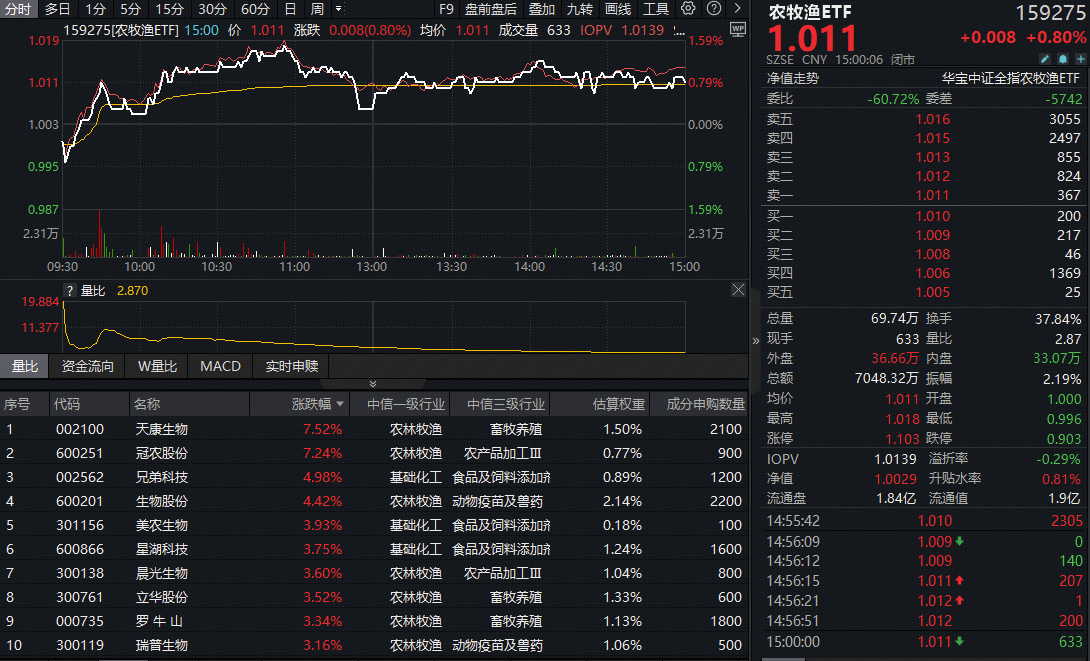Collapse the constituent list with double chevron

(x=373, y=384)
